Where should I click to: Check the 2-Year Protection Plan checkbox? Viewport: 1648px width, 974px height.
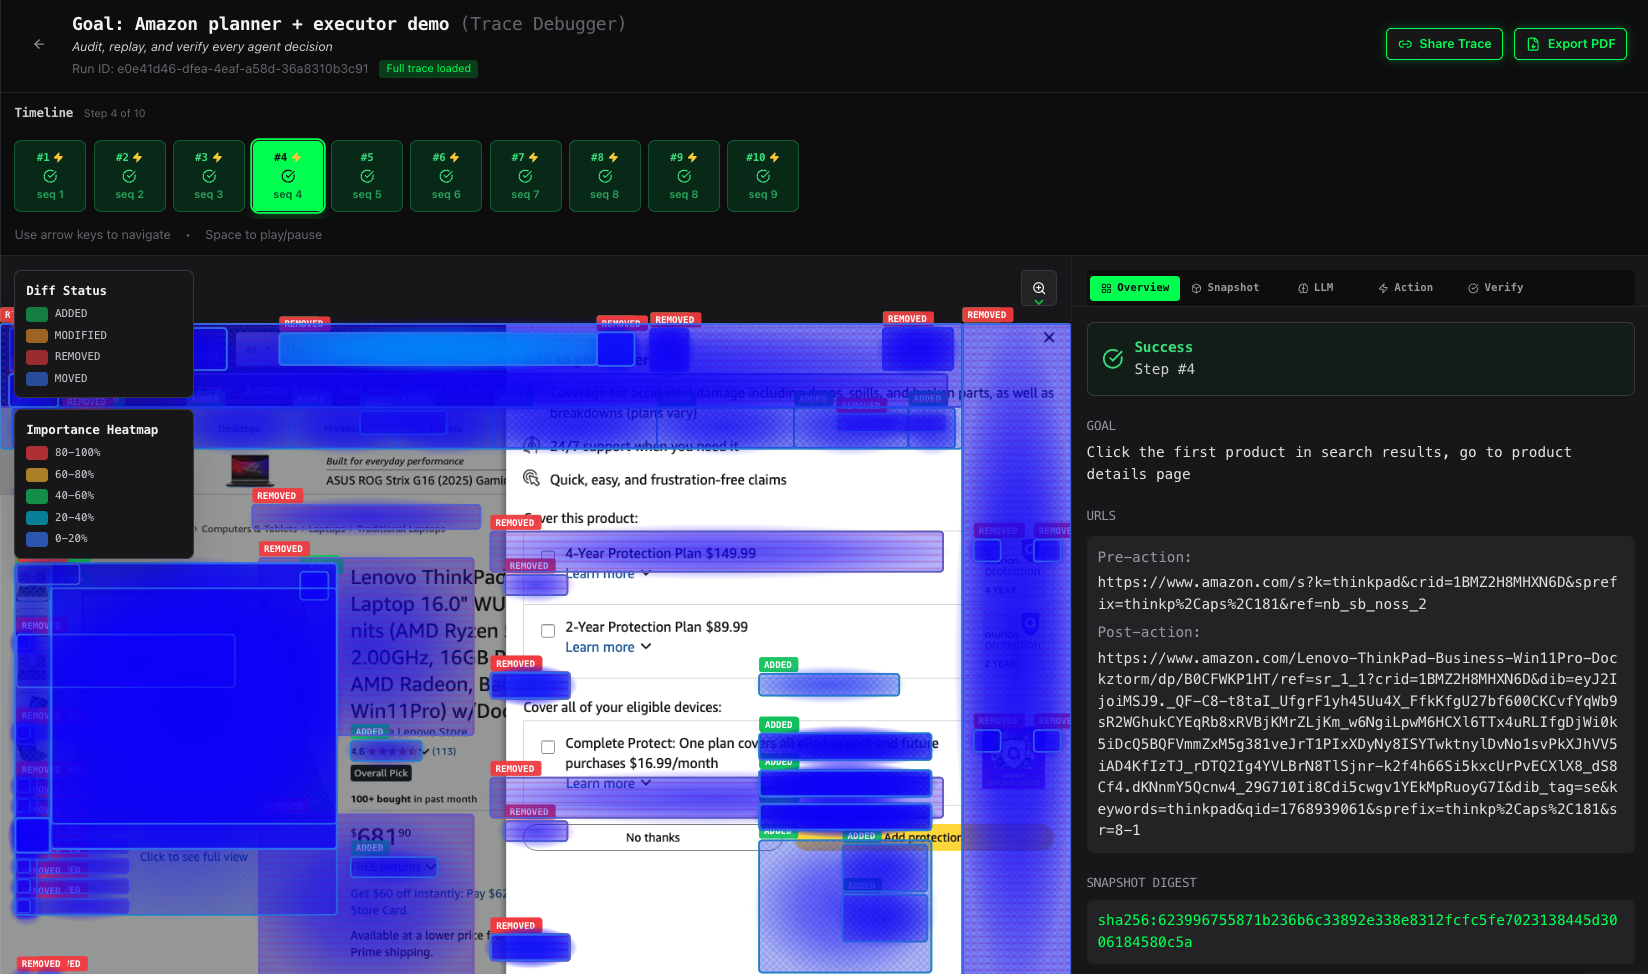548,631
